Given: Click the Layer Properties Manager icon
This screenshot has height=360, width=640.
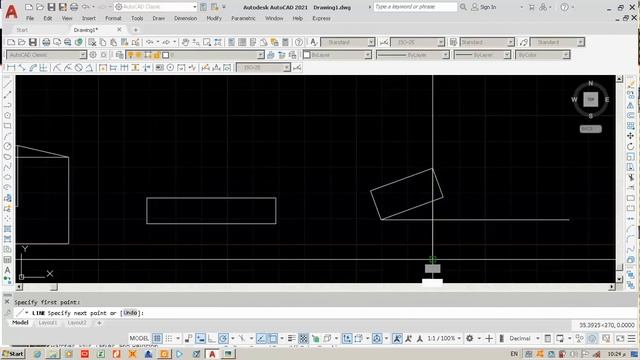Looking at the screenshot, I should [119, 55].
